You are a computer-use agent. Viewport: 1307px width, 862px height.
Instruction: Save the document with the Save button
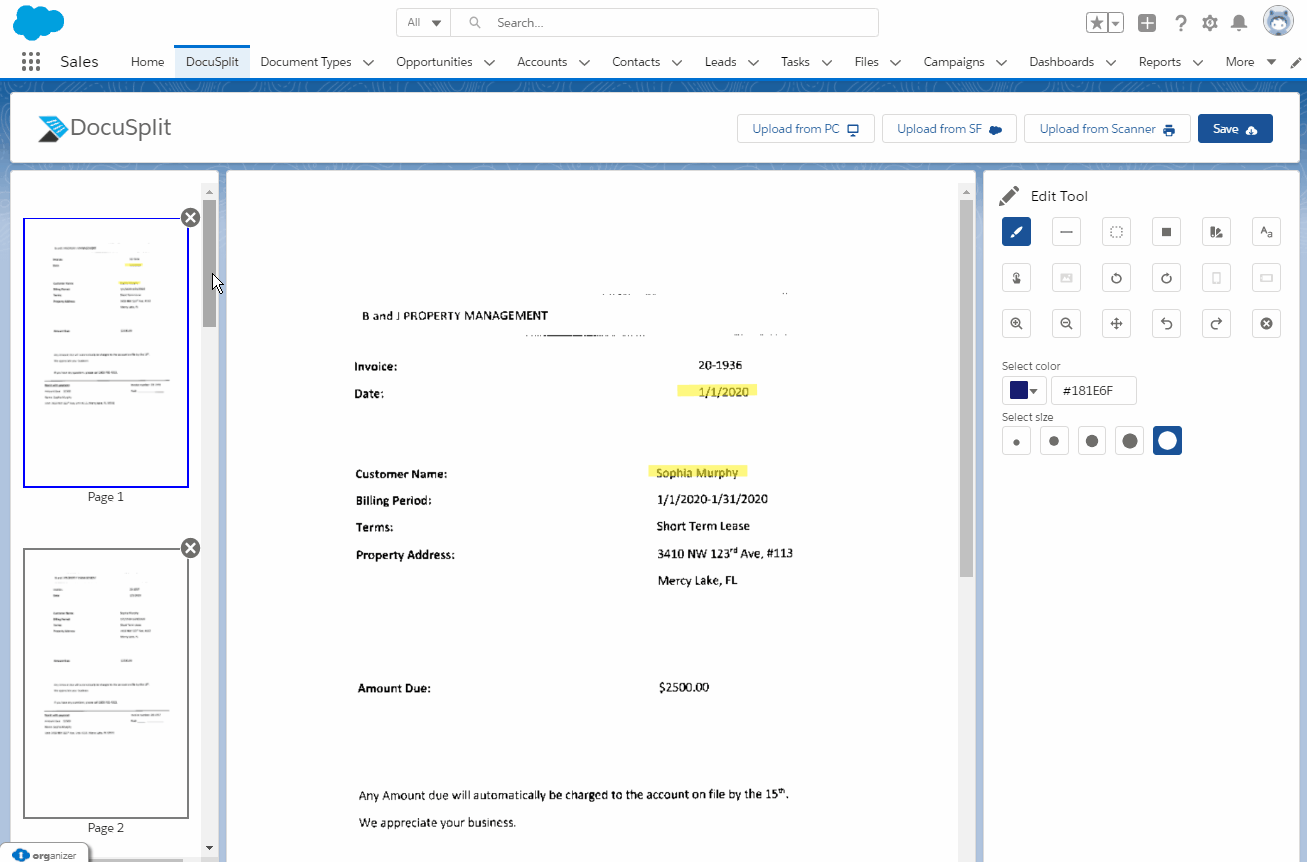[x=1235, y=128]
